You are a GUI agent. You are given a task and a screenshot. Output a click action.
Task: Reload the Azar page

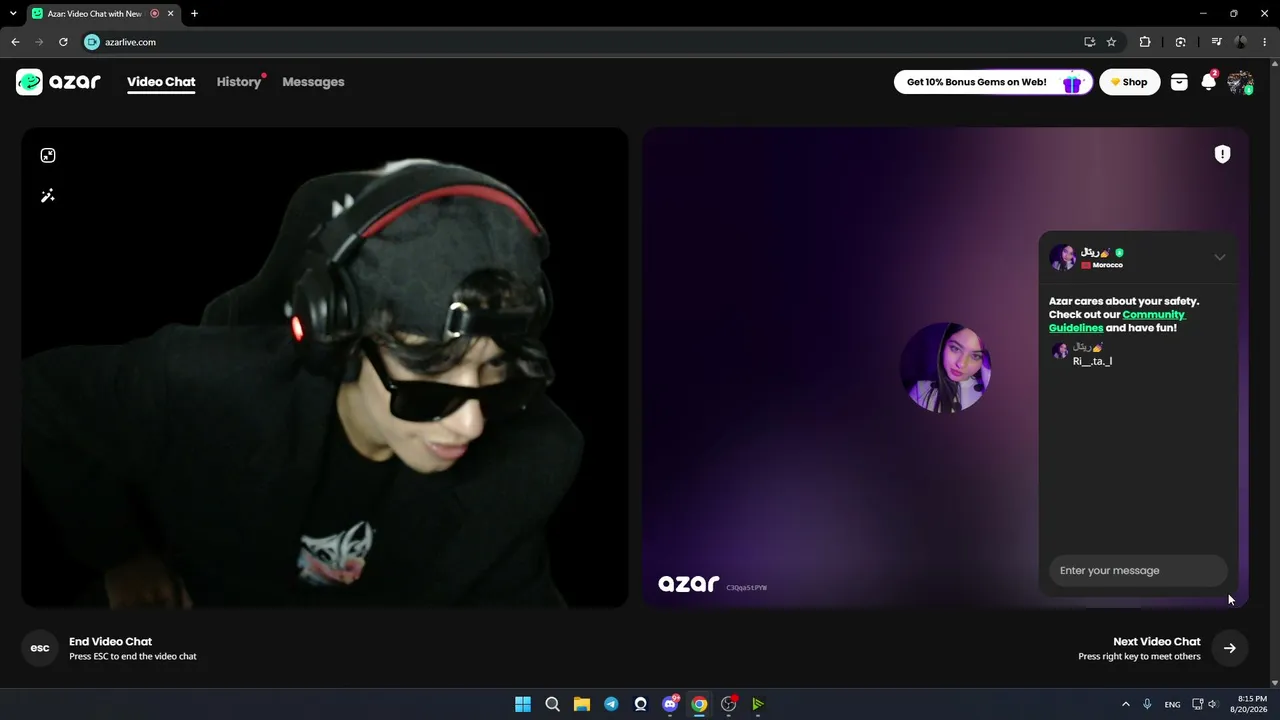coord(63,42)
